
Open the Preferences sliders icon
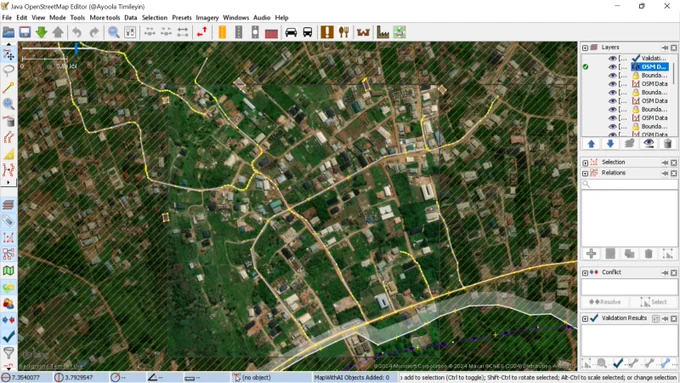tap(130, 32)
